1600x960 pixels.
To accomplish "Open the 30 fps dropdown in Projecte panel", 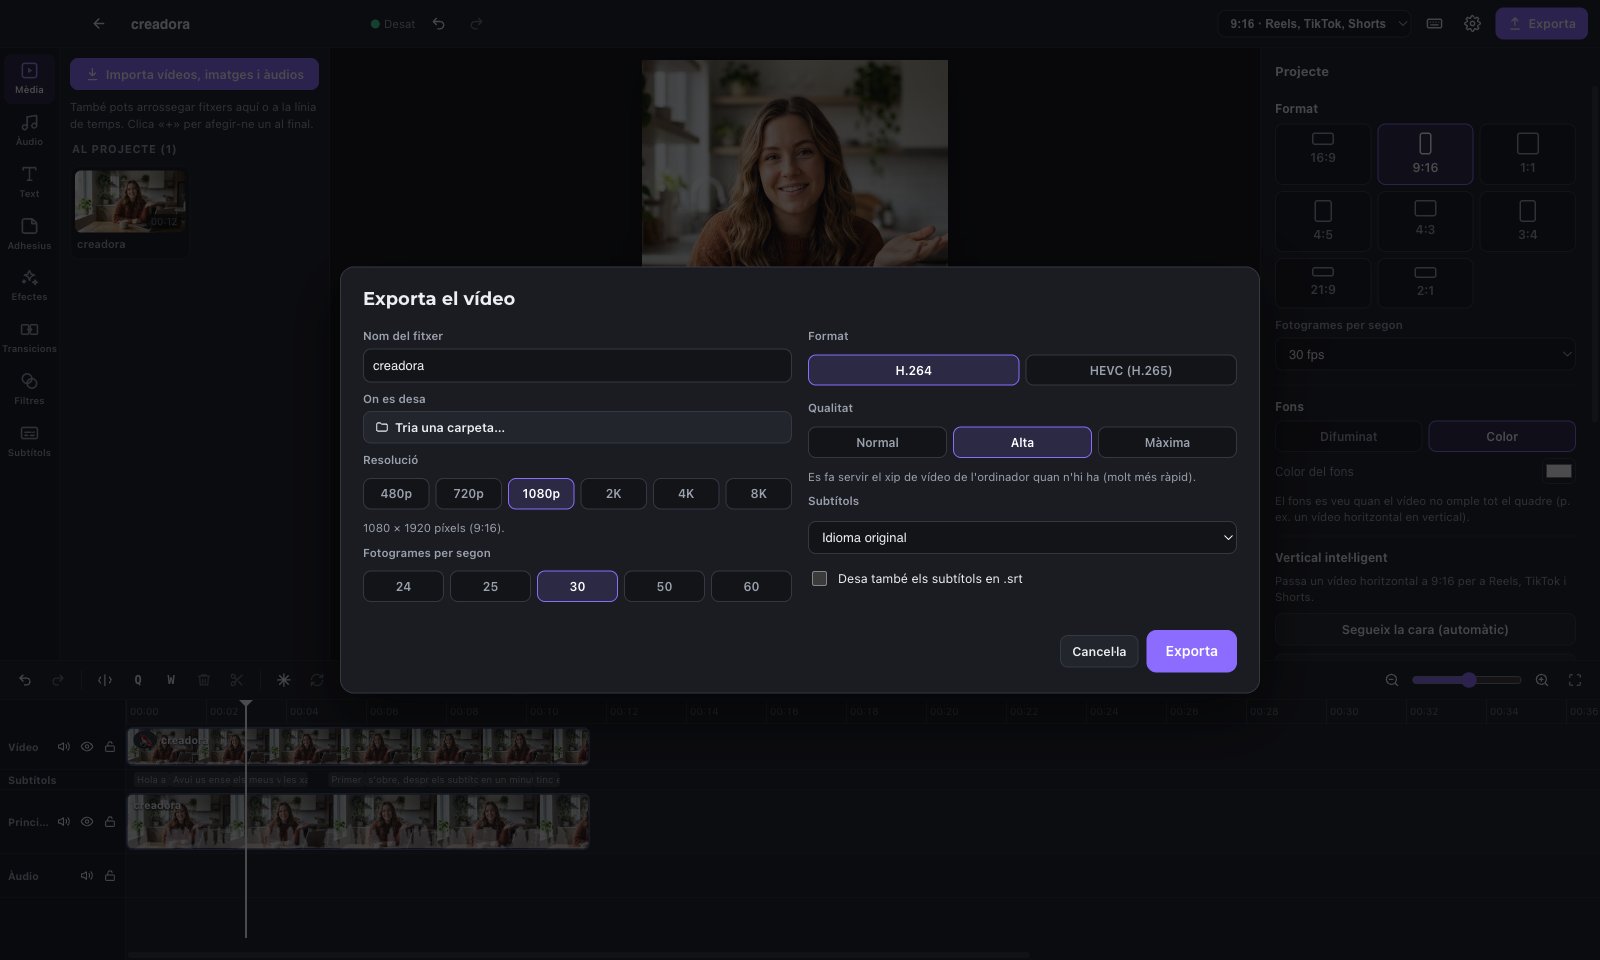I will [x=1425, y=354].
